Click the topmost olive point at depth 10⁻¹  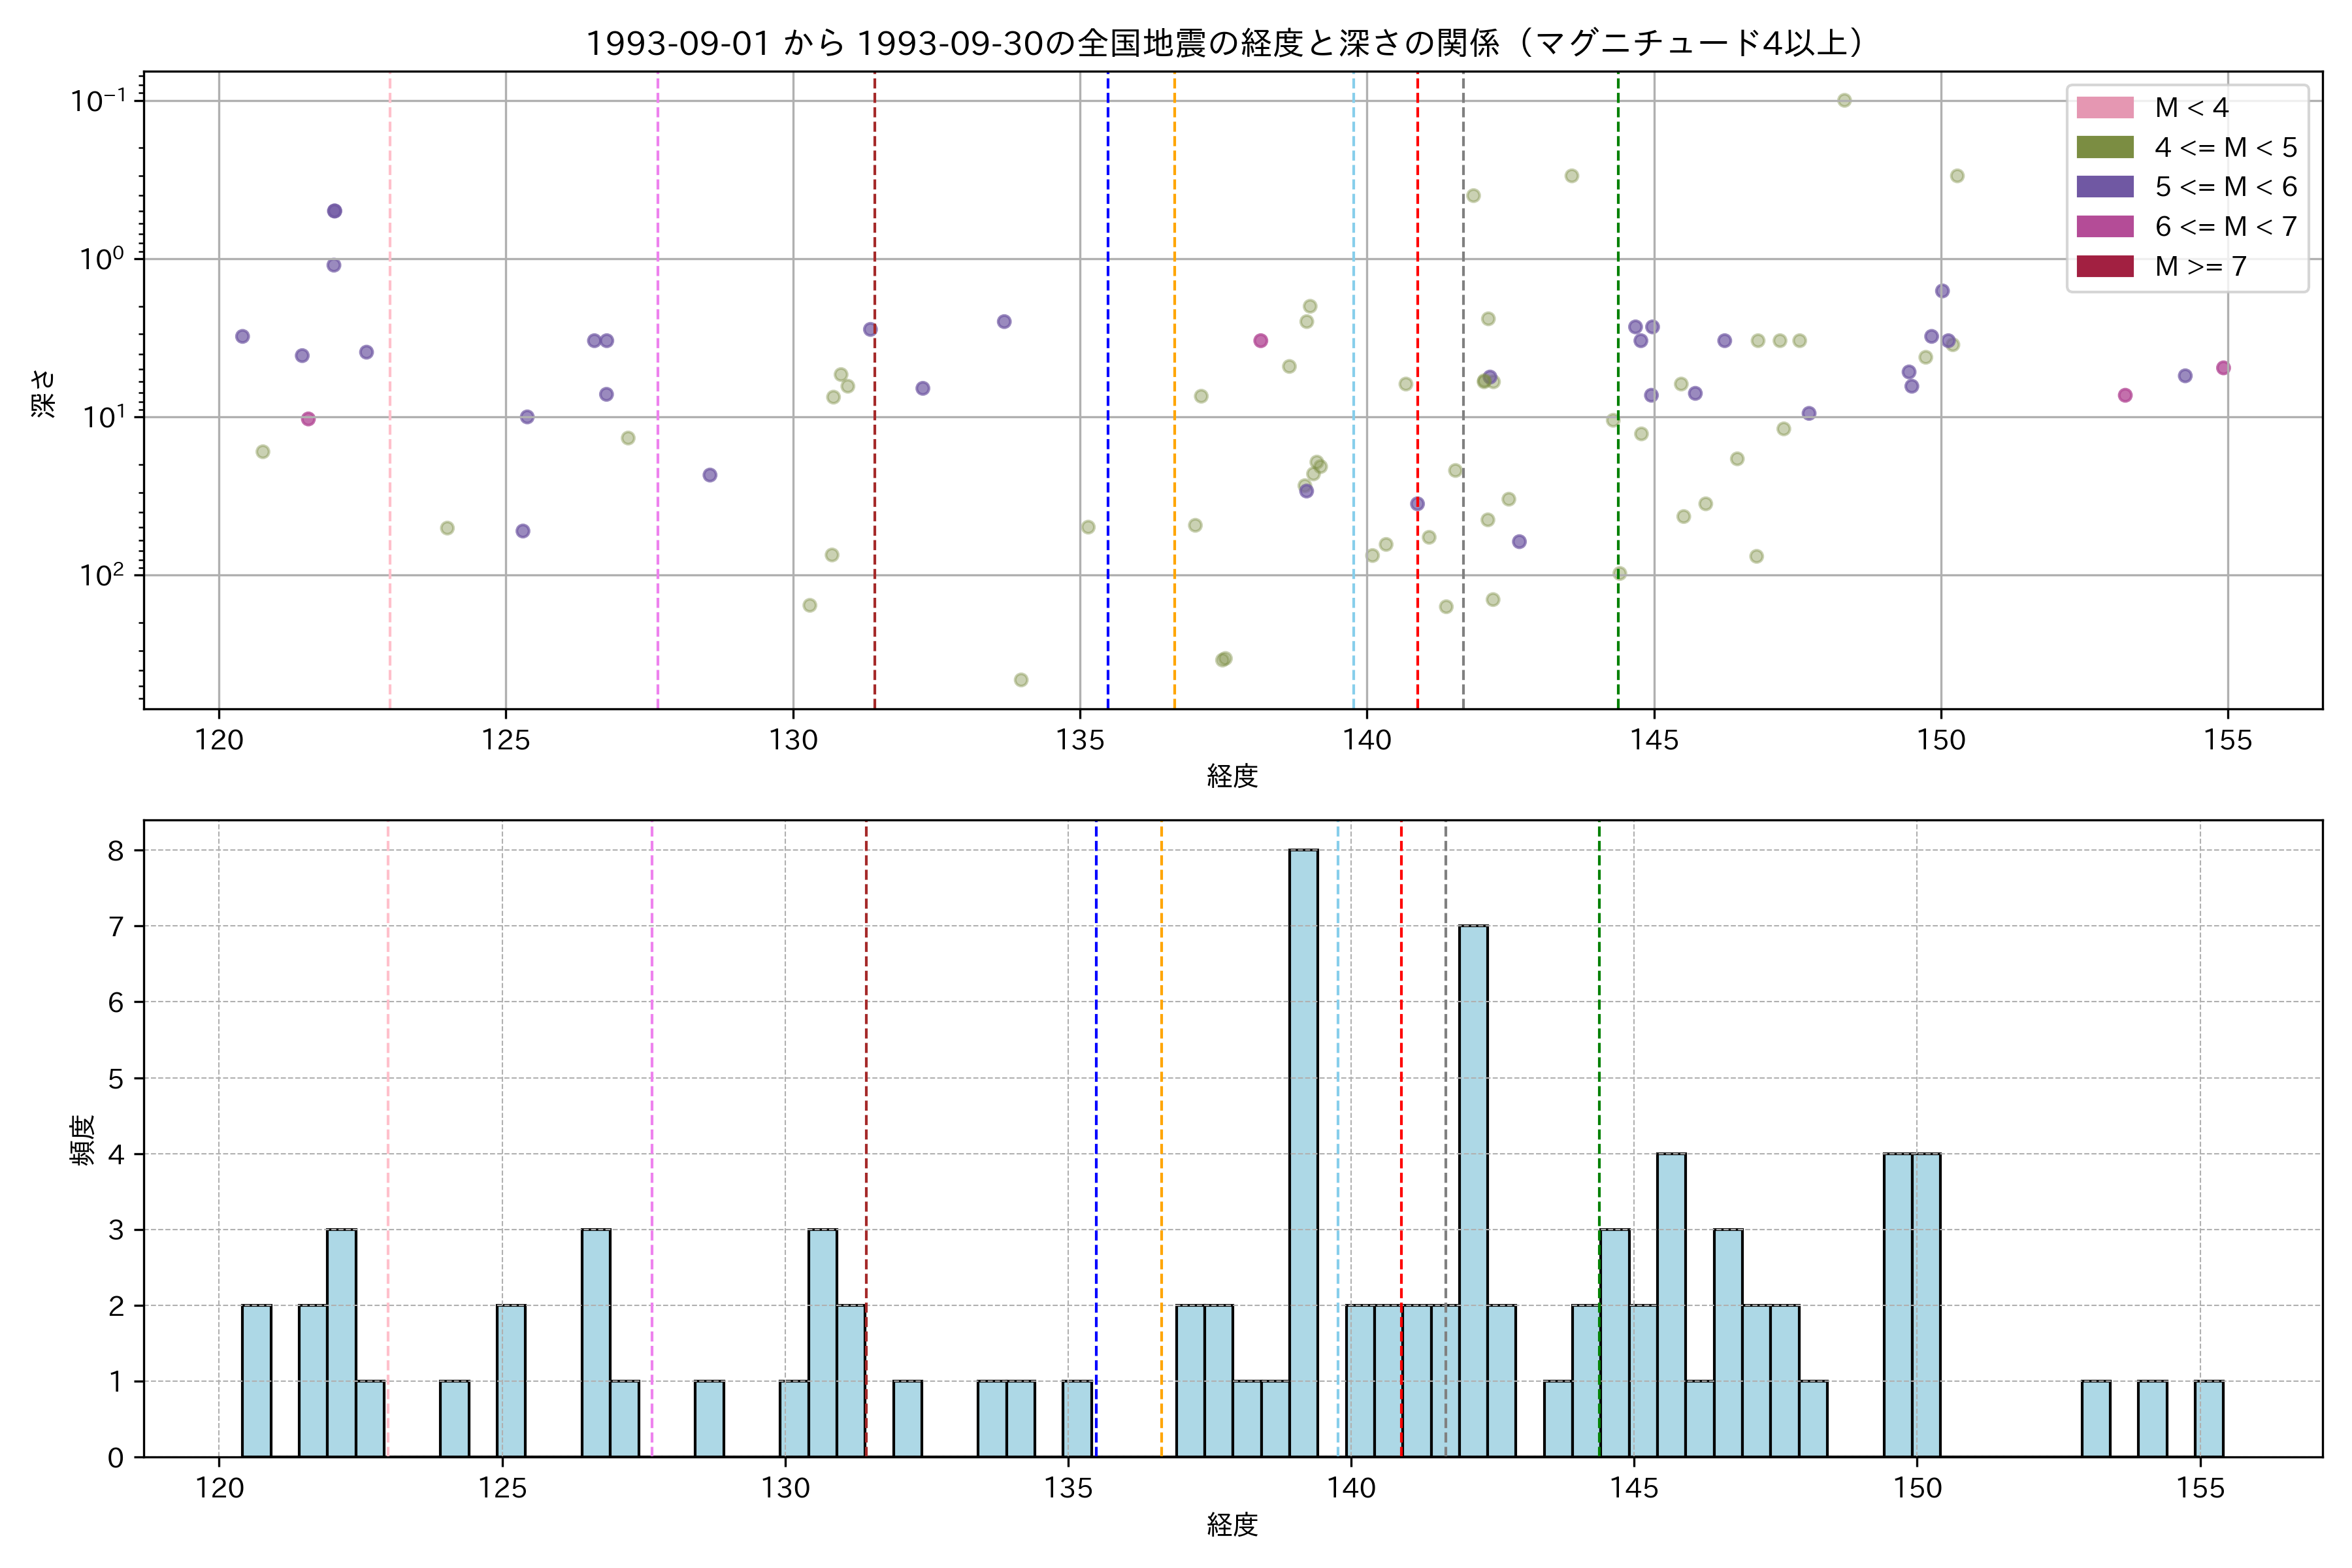(x=1844, y=100)
